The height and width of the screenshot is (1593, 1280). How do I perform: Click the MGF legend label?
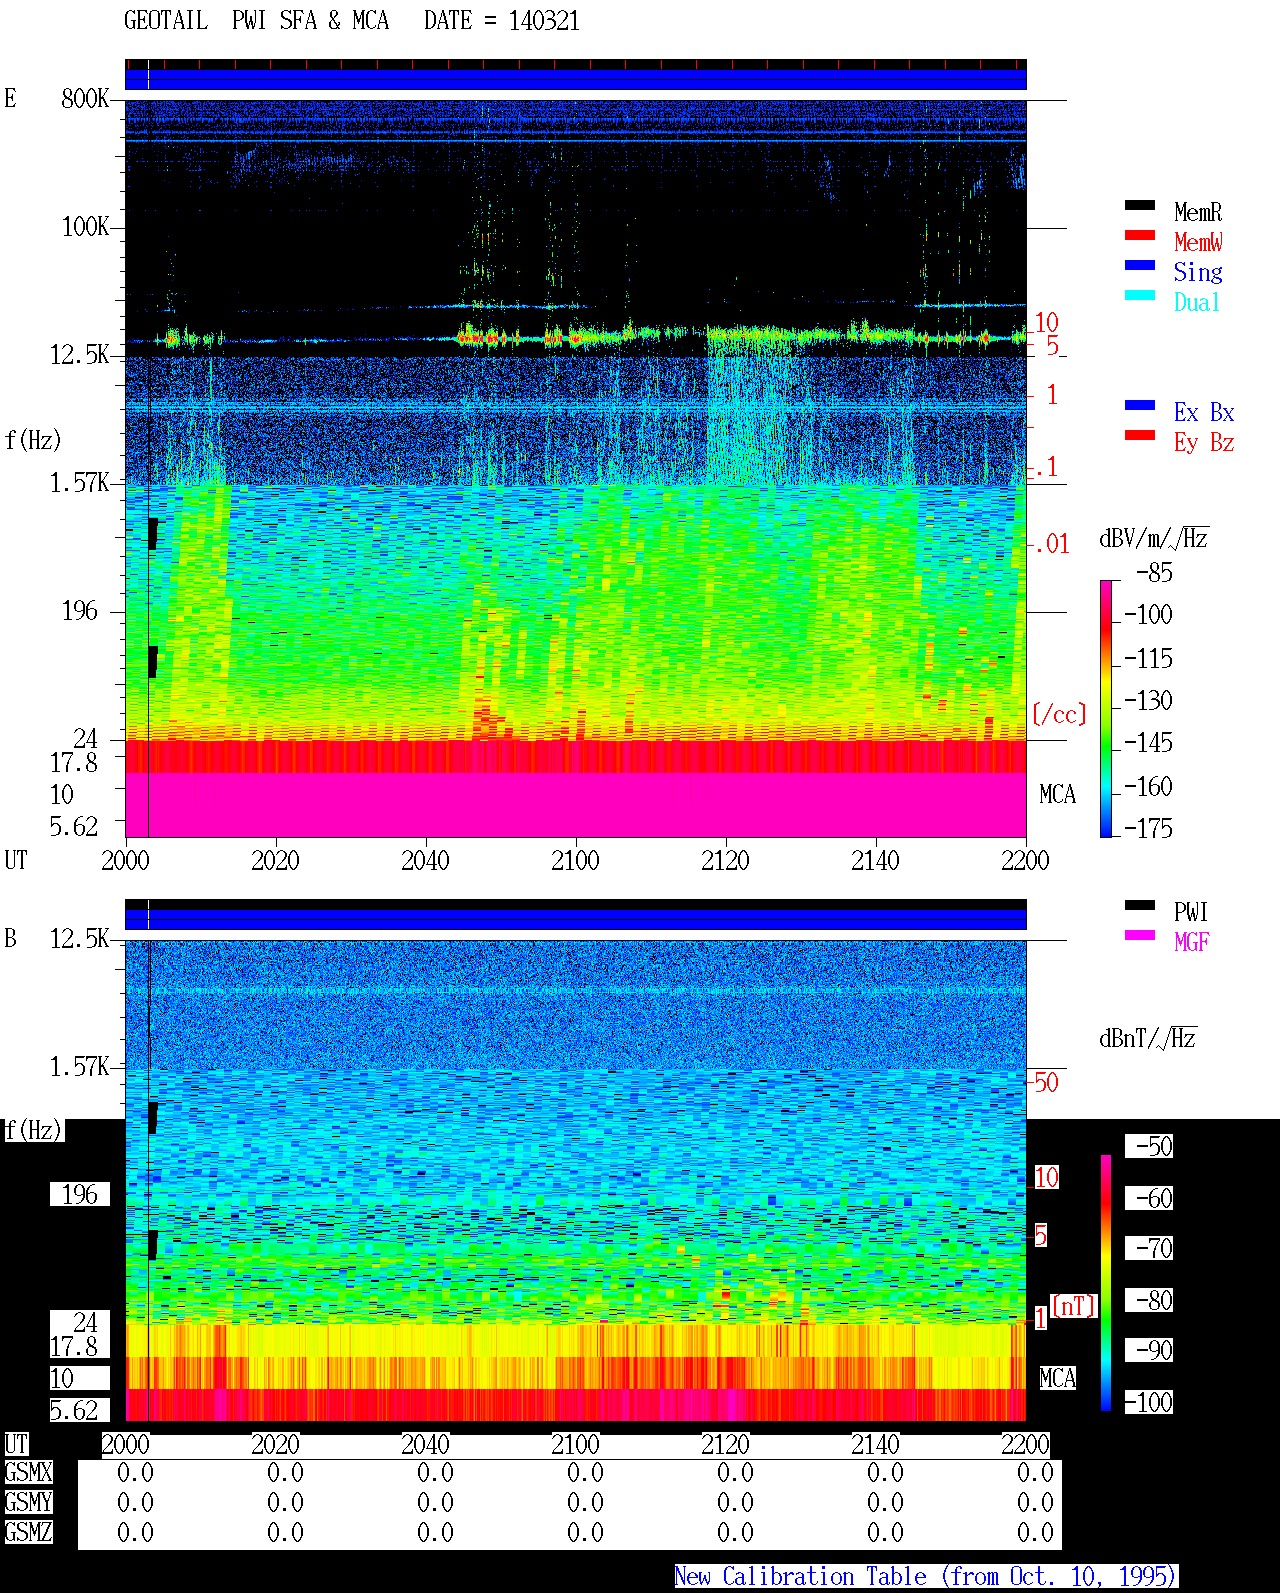pyautogui.click(x=1191, y=942)
